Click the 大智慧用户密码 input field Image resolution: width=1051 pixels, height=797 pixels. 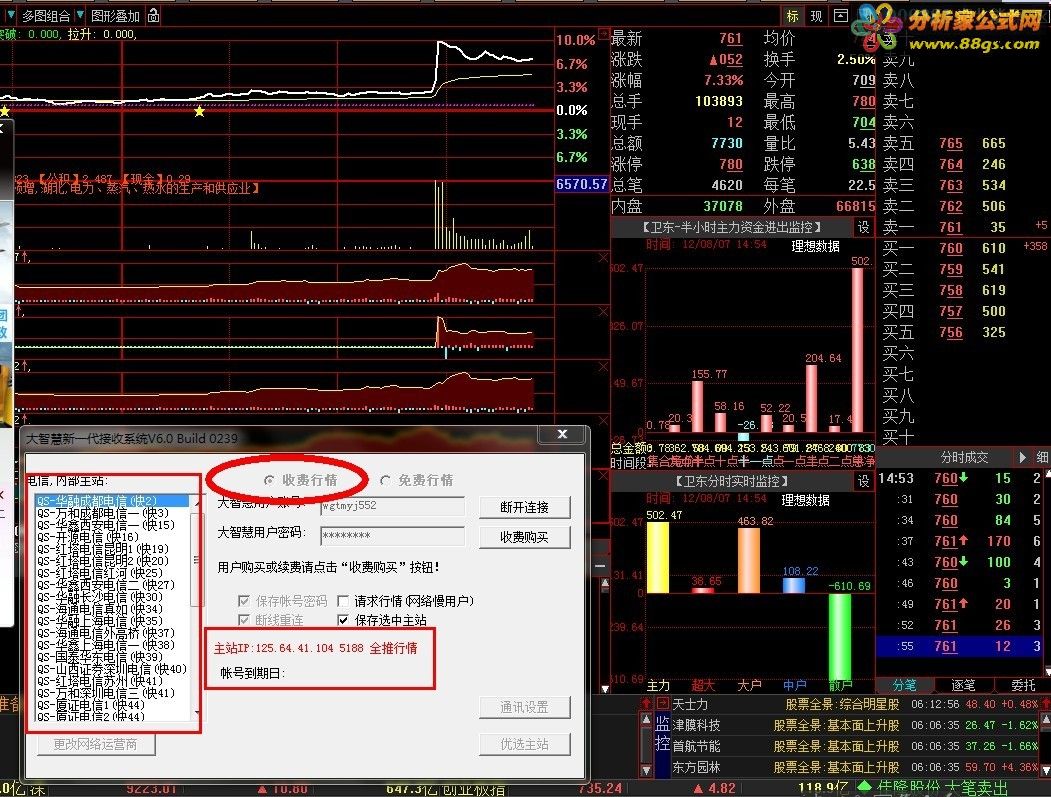(393, 536)
